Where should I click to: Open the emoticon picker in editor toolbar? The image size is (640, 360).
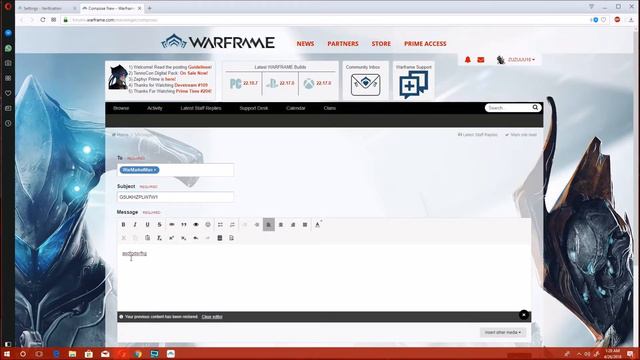point(208,224)
